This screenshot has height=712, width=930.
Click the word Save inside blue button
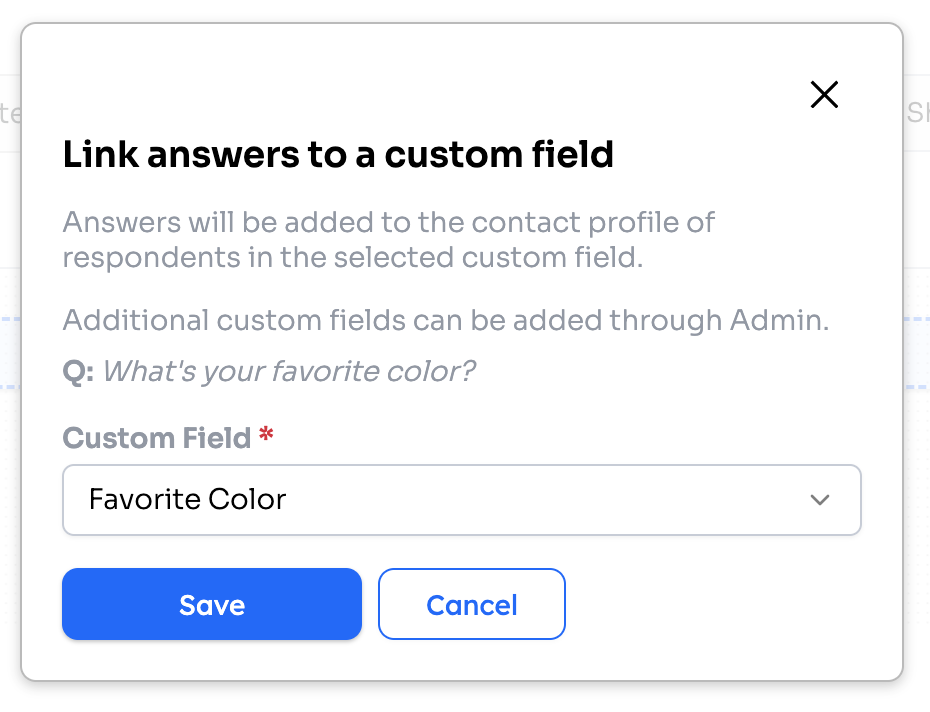pyautogui.click(x=212, y=605)
